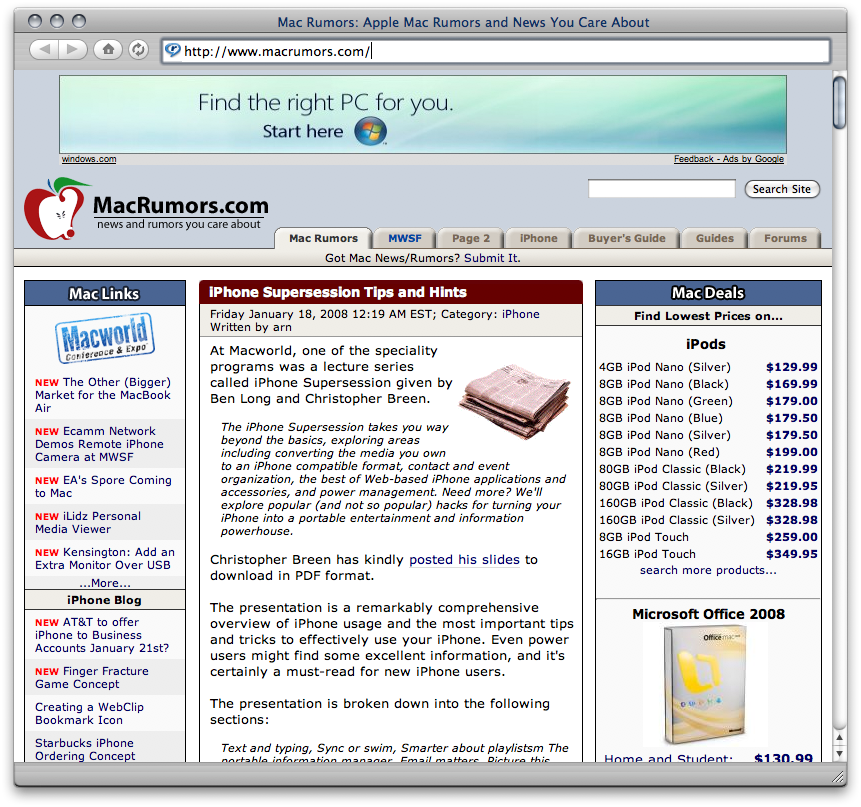Click the $219.95 price for 80GB Classic Silver
Screen dimensions: 861x807
pyautogui.click(x=791, y=486)
